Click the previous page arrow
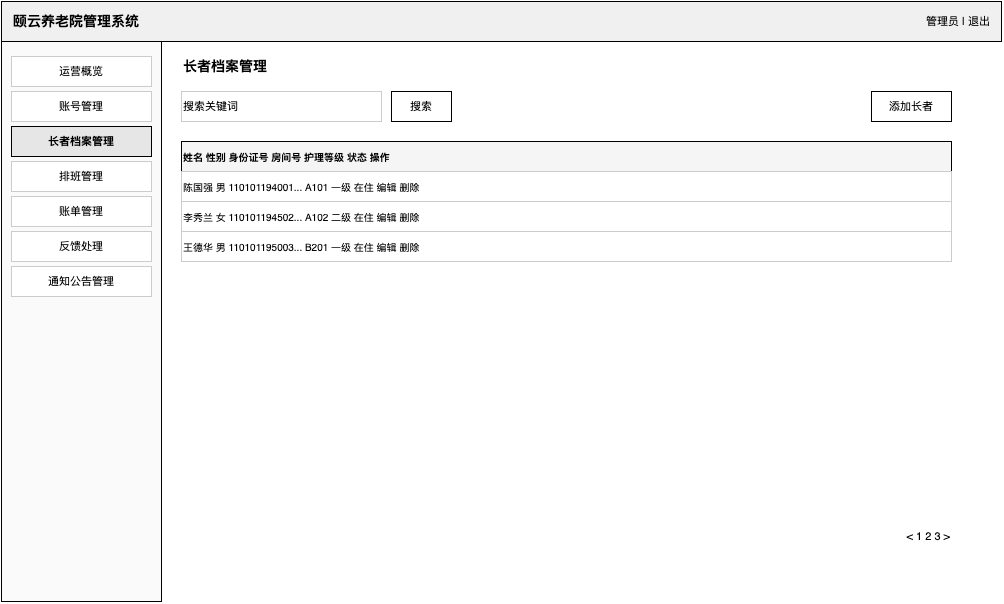 [910, 536]
